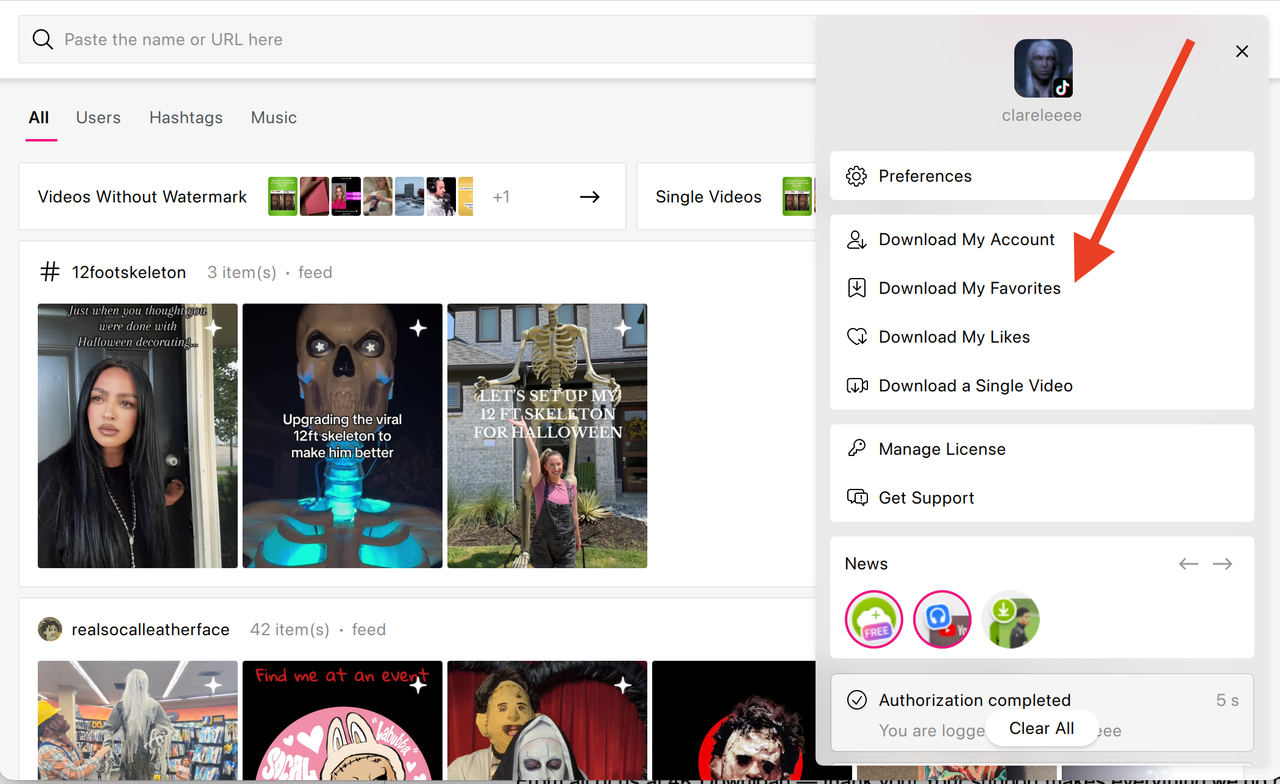The image size is (1280, 784).
Task: Go to next News item arrow
Action: click(1222, 564)
